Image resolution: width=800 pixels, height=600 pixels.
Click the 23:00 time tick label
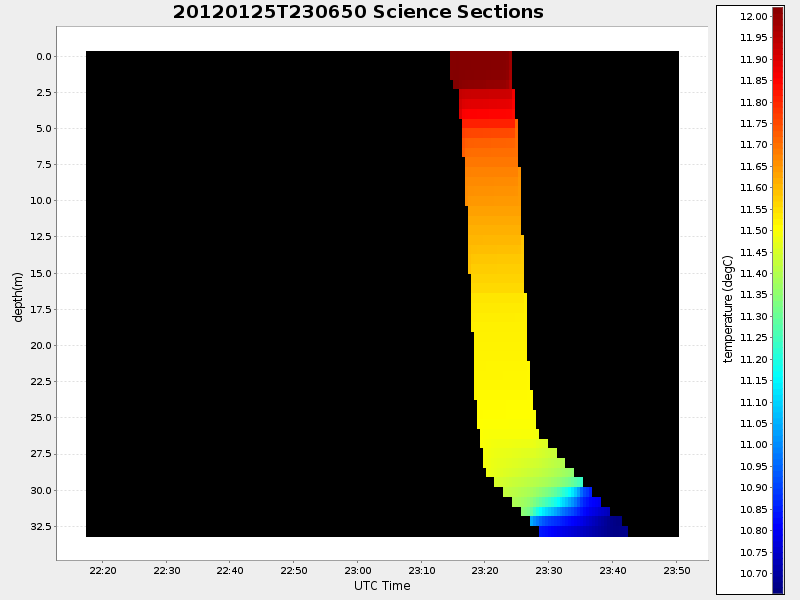click(358, 570)
